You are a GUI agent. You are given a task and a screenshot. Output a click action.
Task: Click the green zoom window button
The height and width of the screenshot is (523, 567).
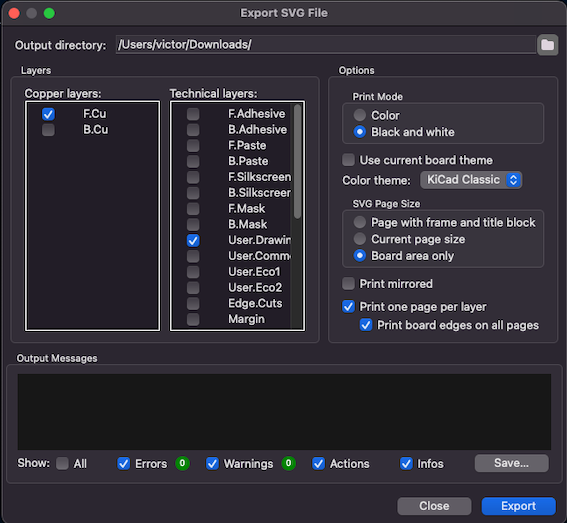pos(49,13)
